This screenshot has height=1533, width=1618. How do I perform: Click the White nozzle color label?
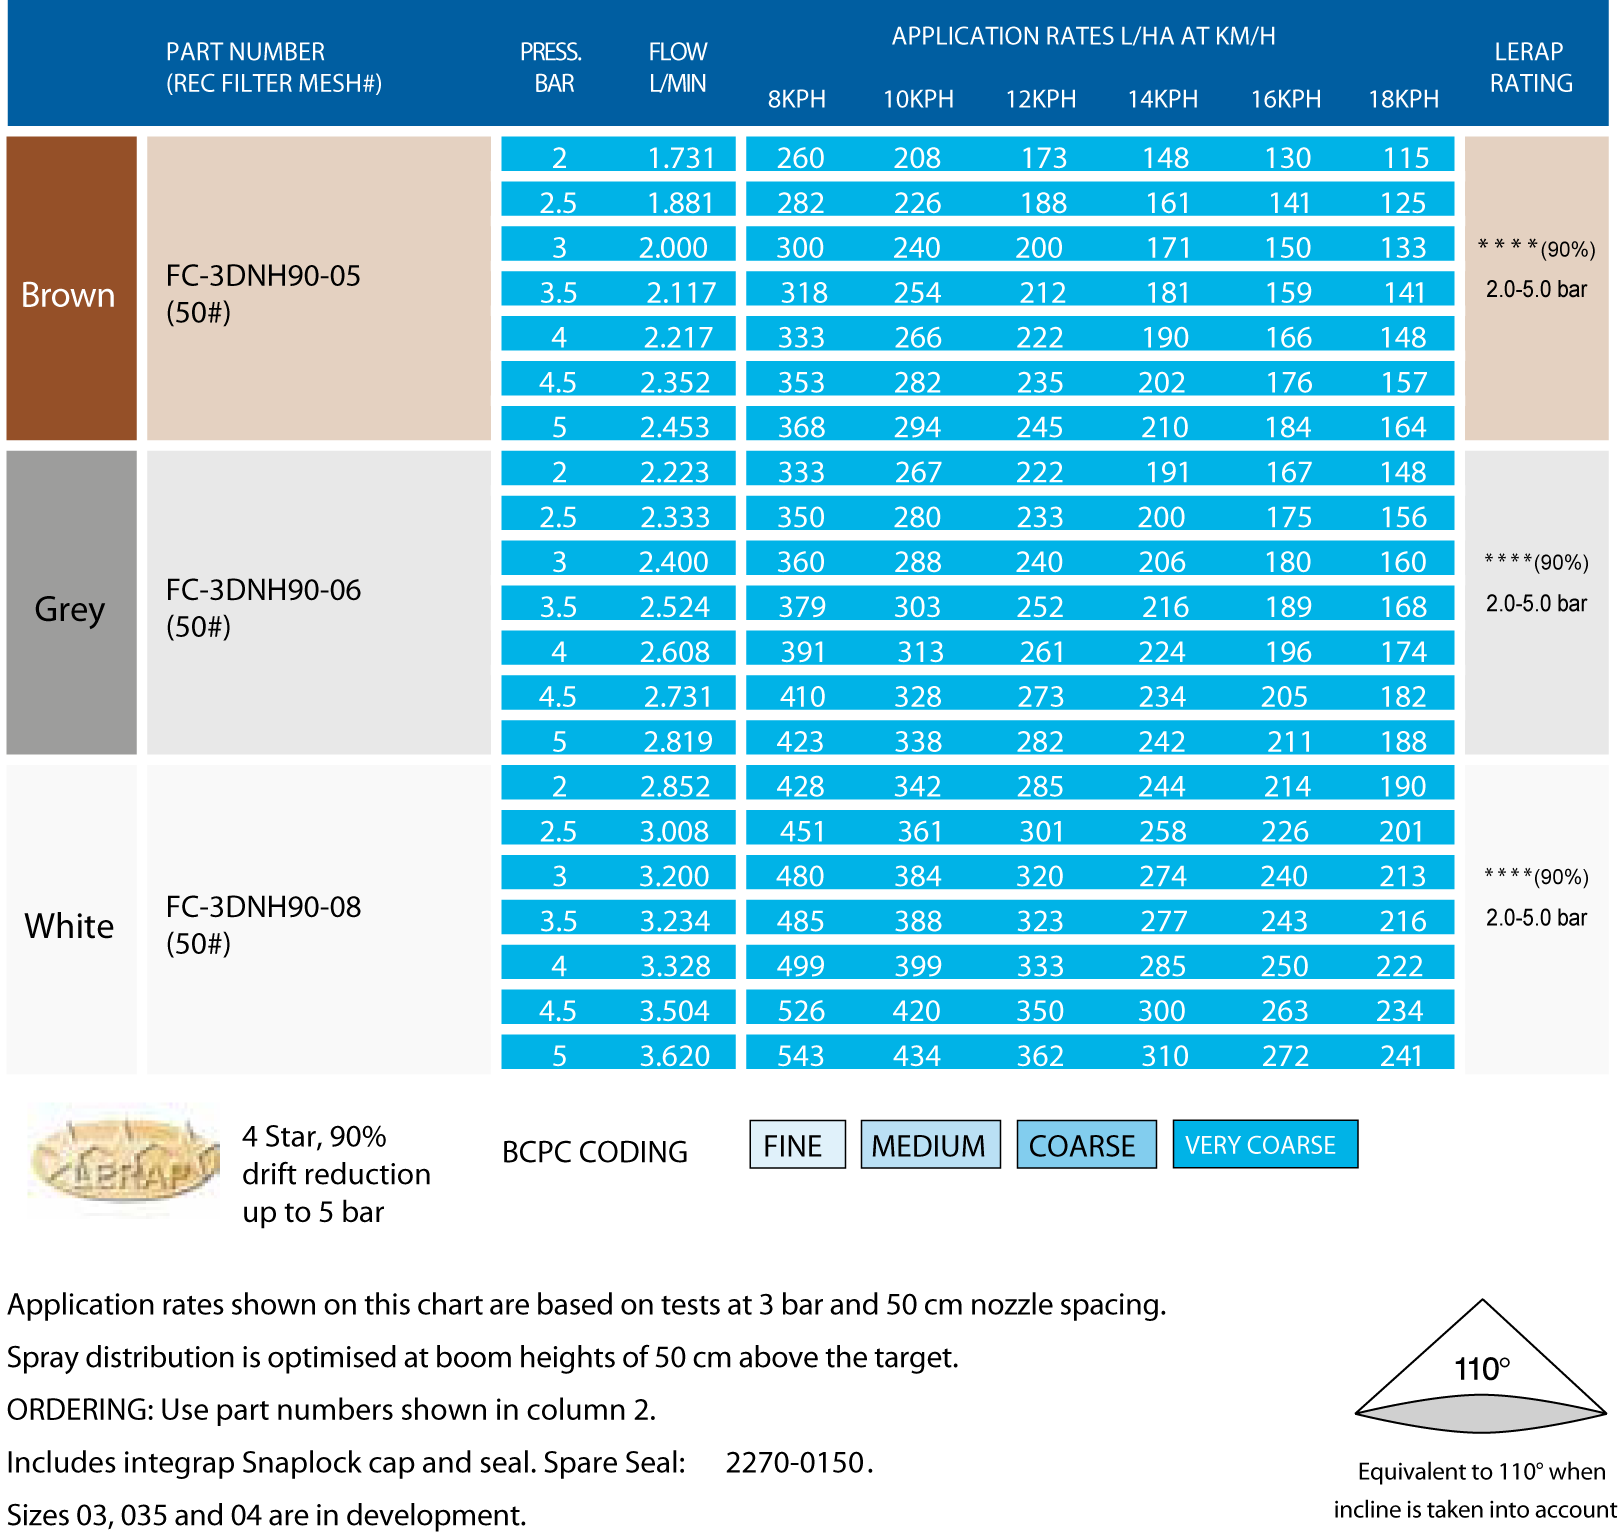pyautogui.click(x=69, y=926)
